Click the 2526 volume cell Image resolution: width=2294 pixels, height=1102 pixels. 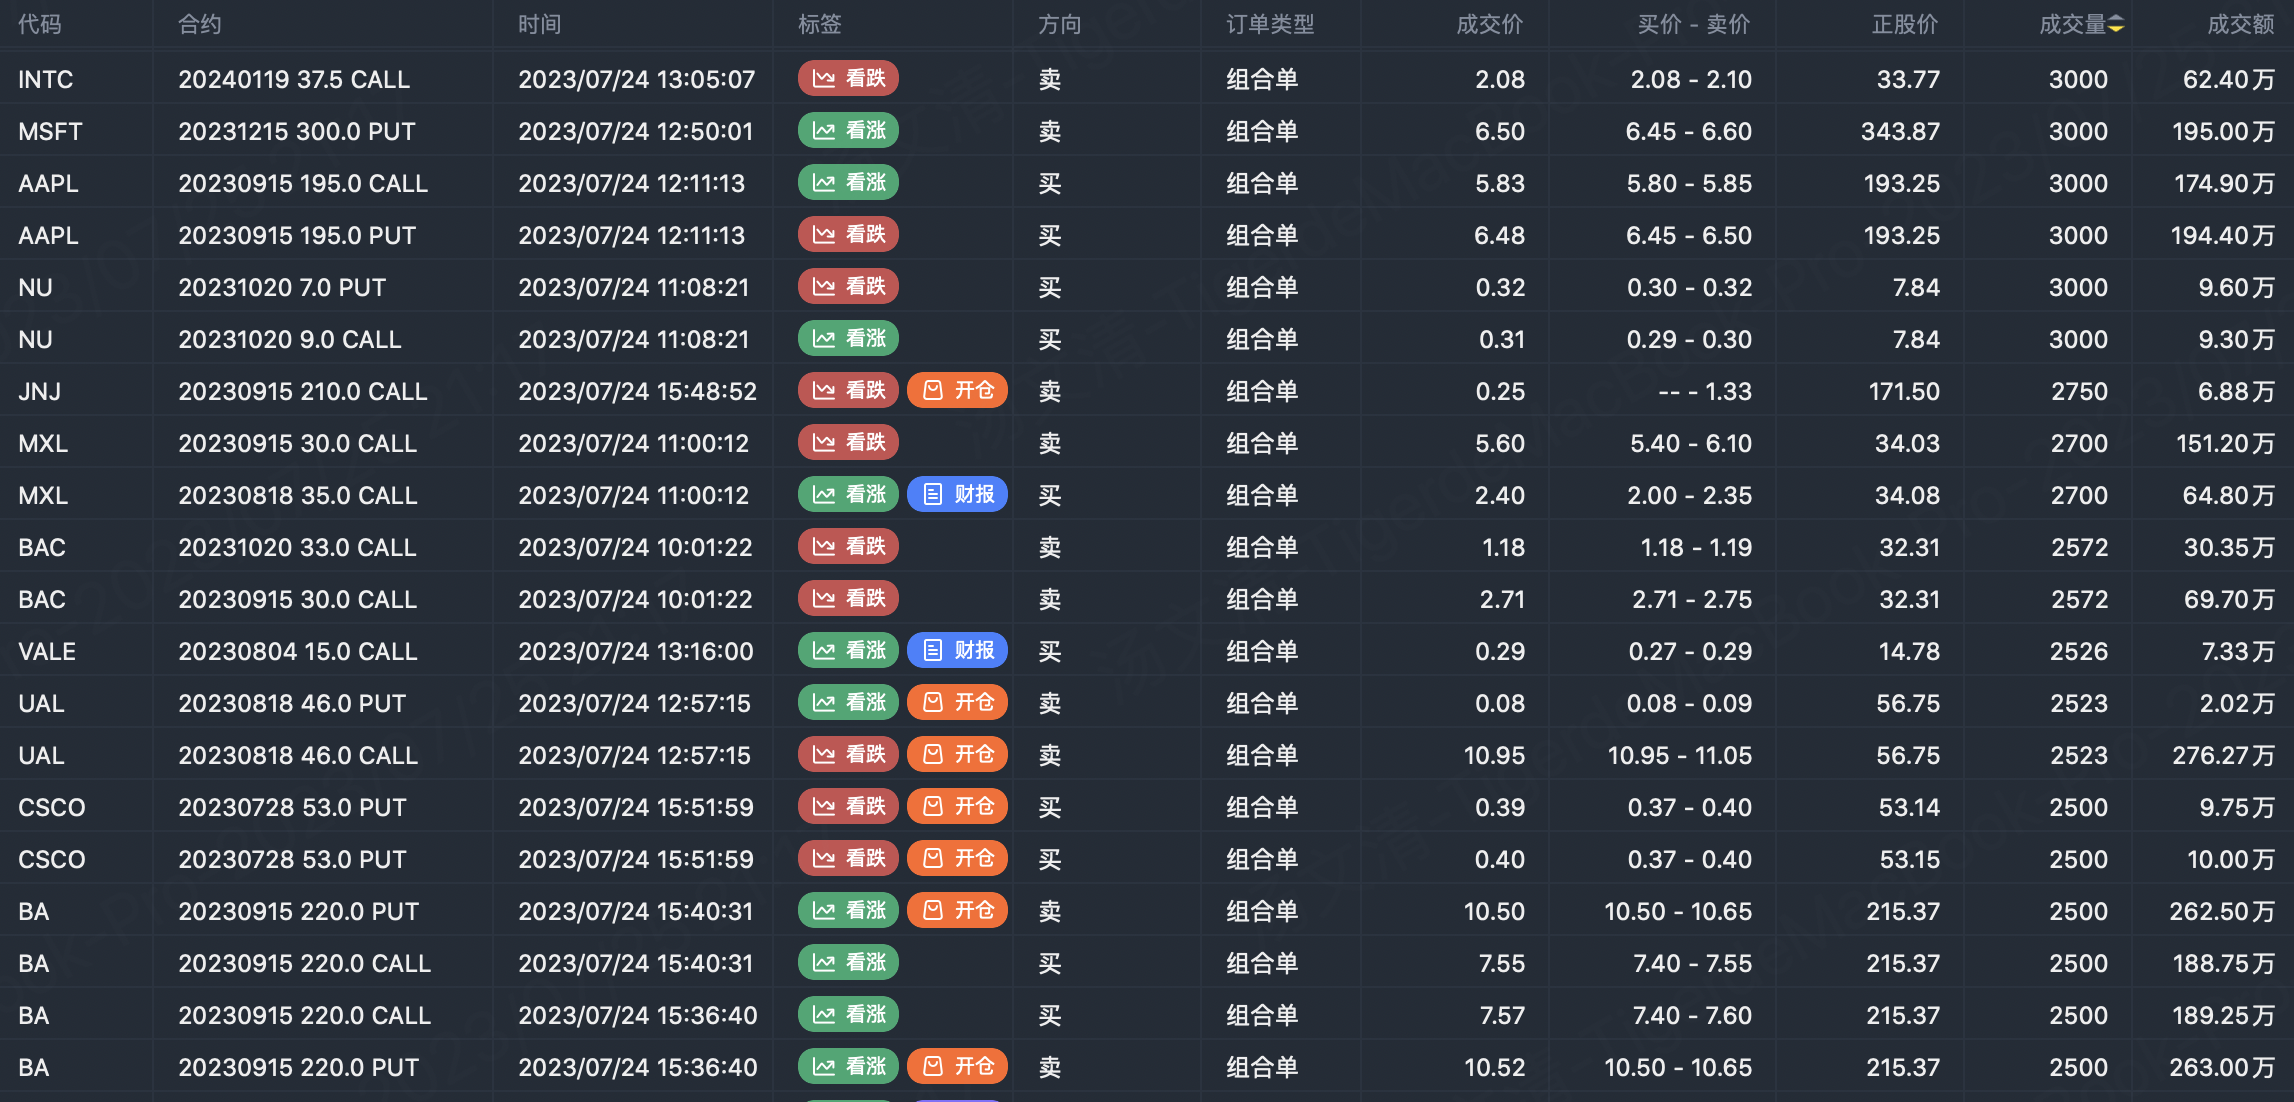coord(2079,651)
